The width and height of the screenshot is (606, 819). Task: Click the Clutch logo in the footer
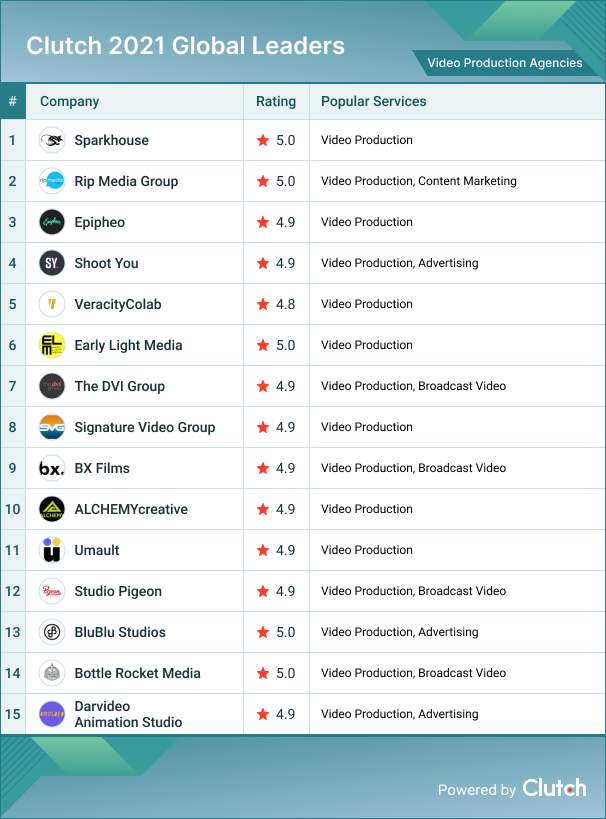pyautogui.click(x=554, y=788)
